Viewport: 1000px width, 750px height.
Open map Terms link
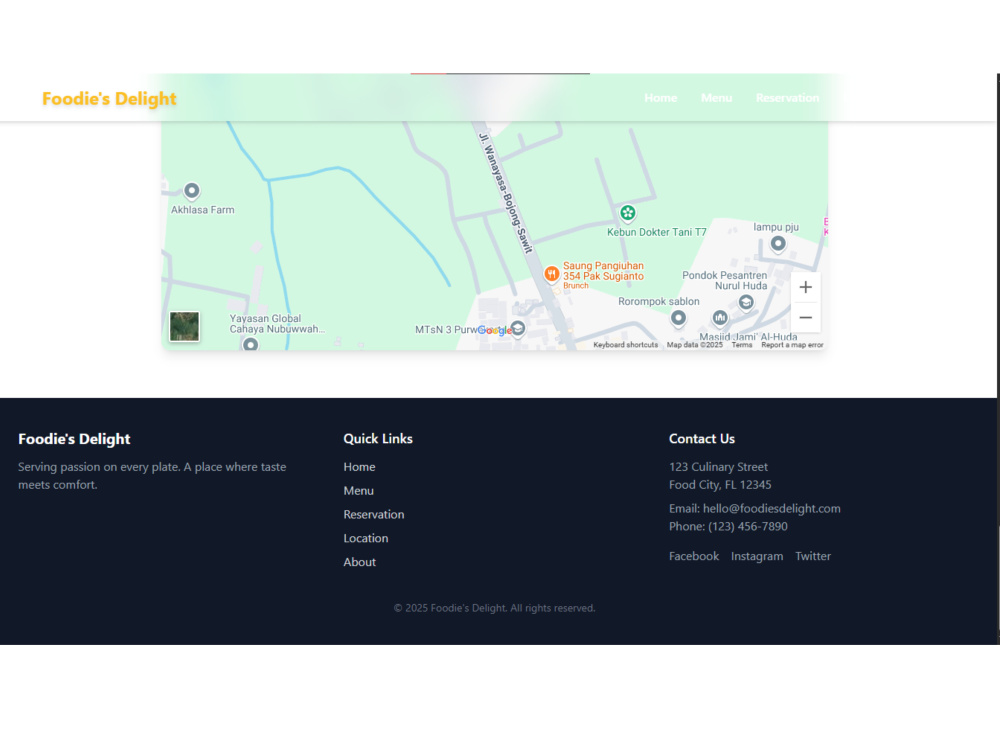click(742, 345)
